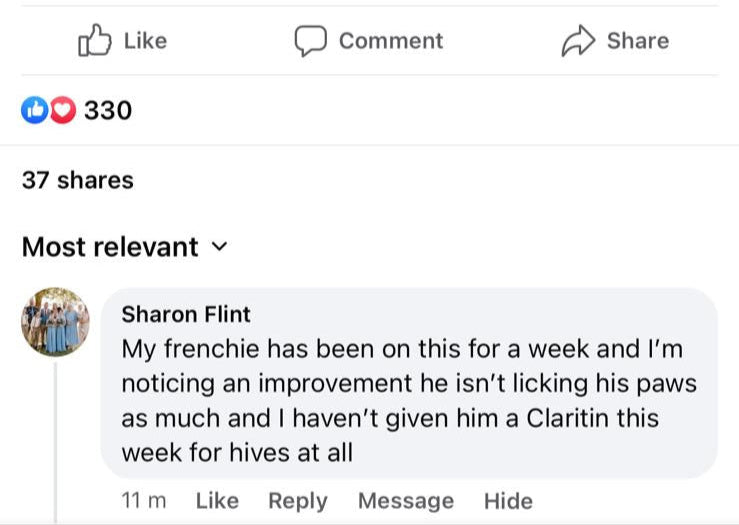Click the 11 m comment timestamp
Screen dimensions: 739x525
tap(144, 501)
